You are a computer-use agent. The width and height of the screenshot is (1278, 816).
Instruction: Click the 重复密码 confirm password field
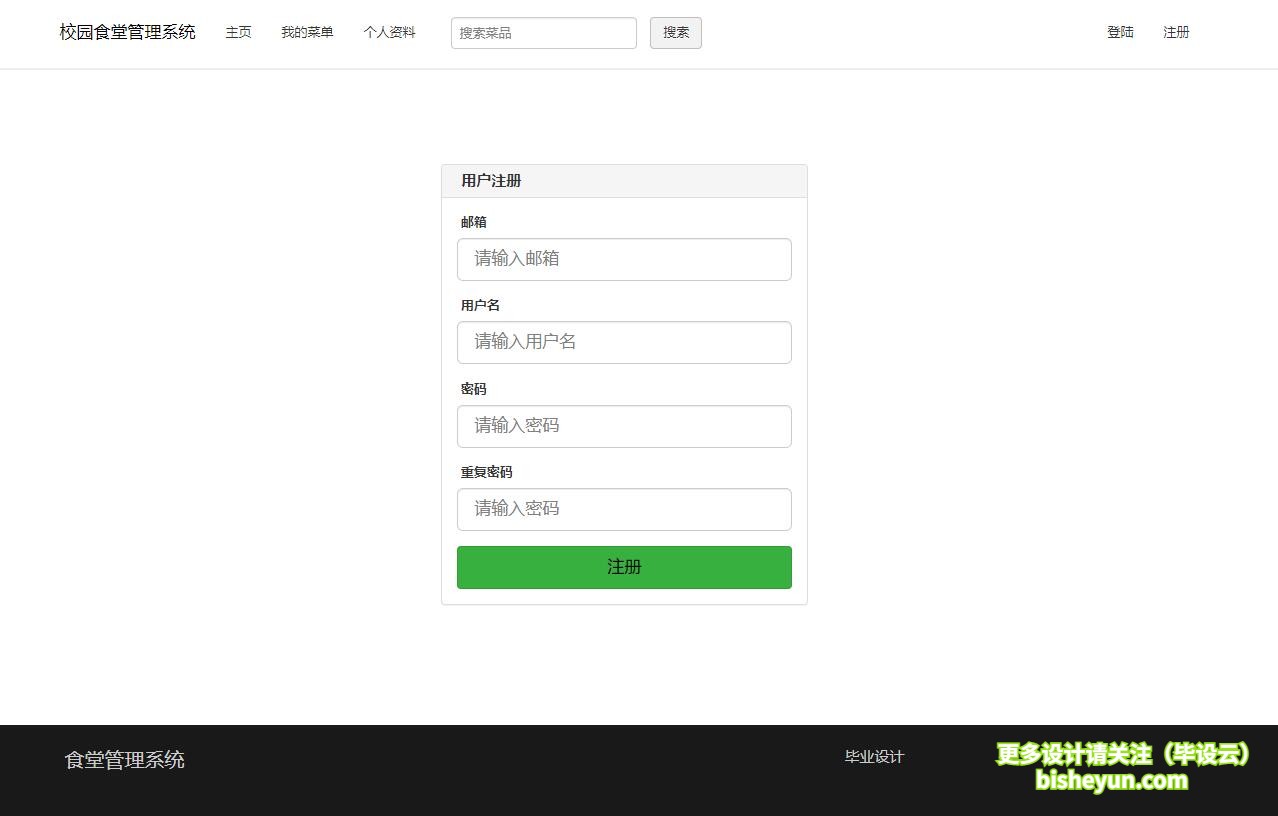click(x=624, y=509)
